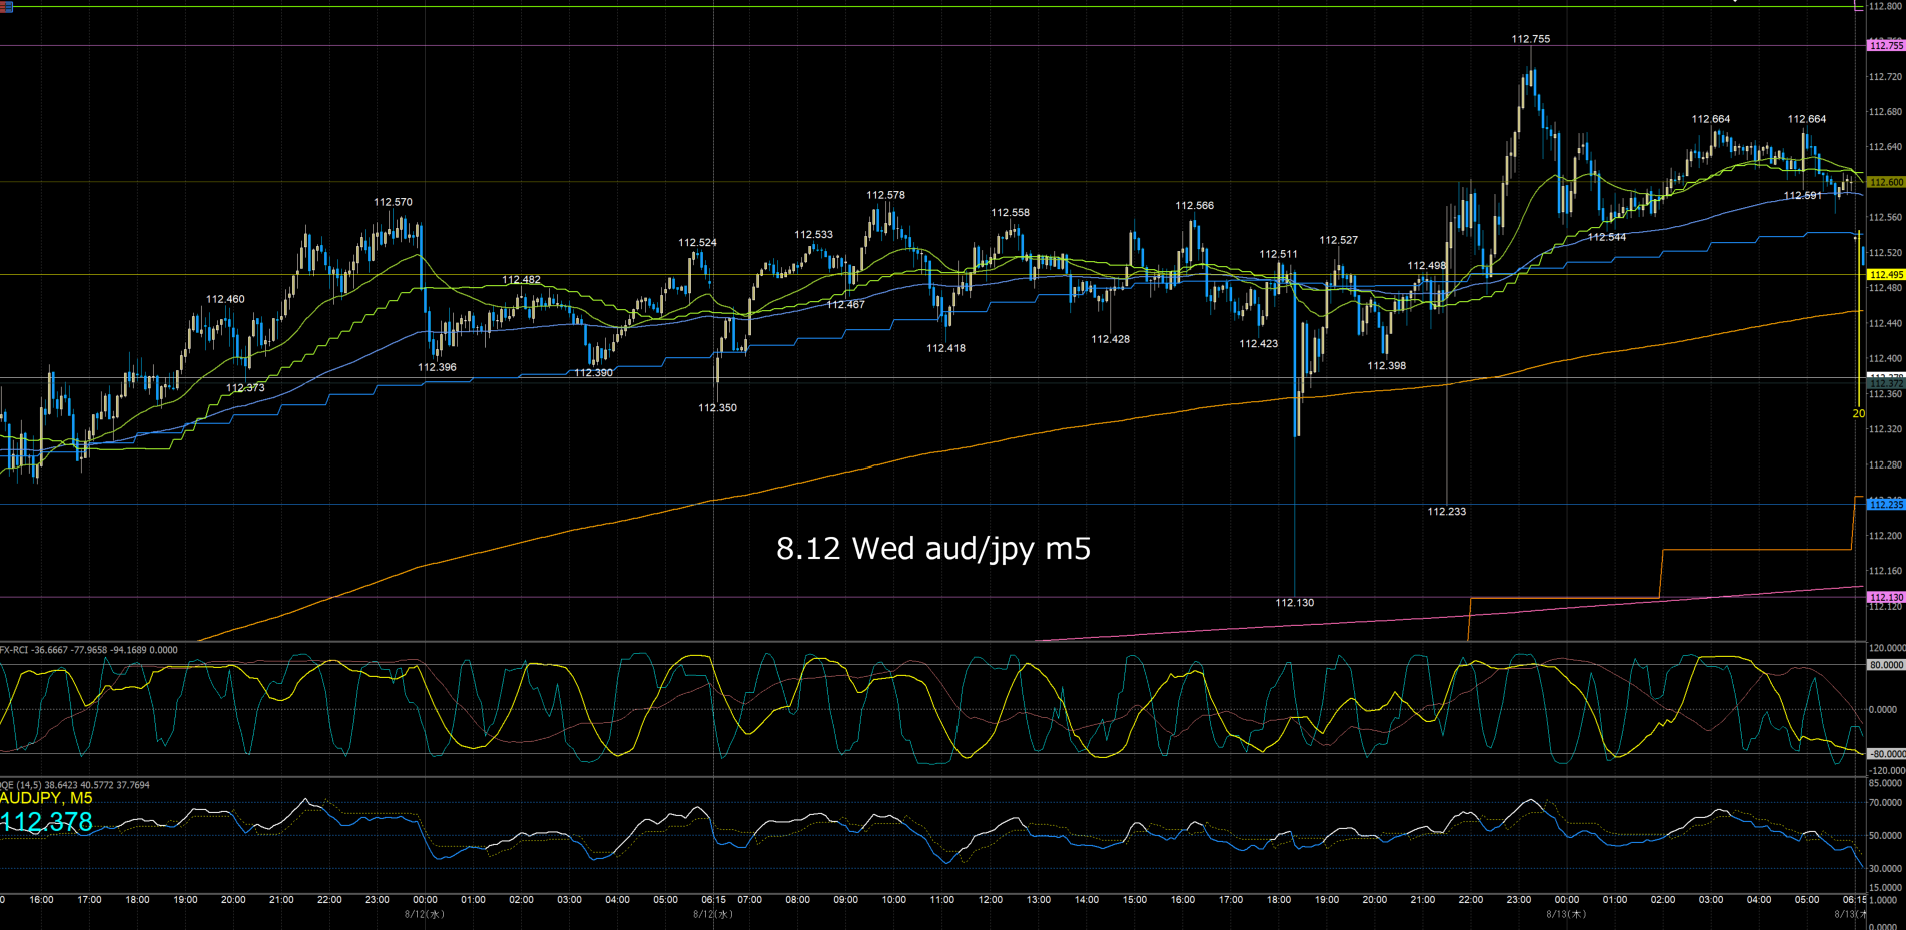
Task: Click the FX-RCI indicator title
Action: point(89,650)
